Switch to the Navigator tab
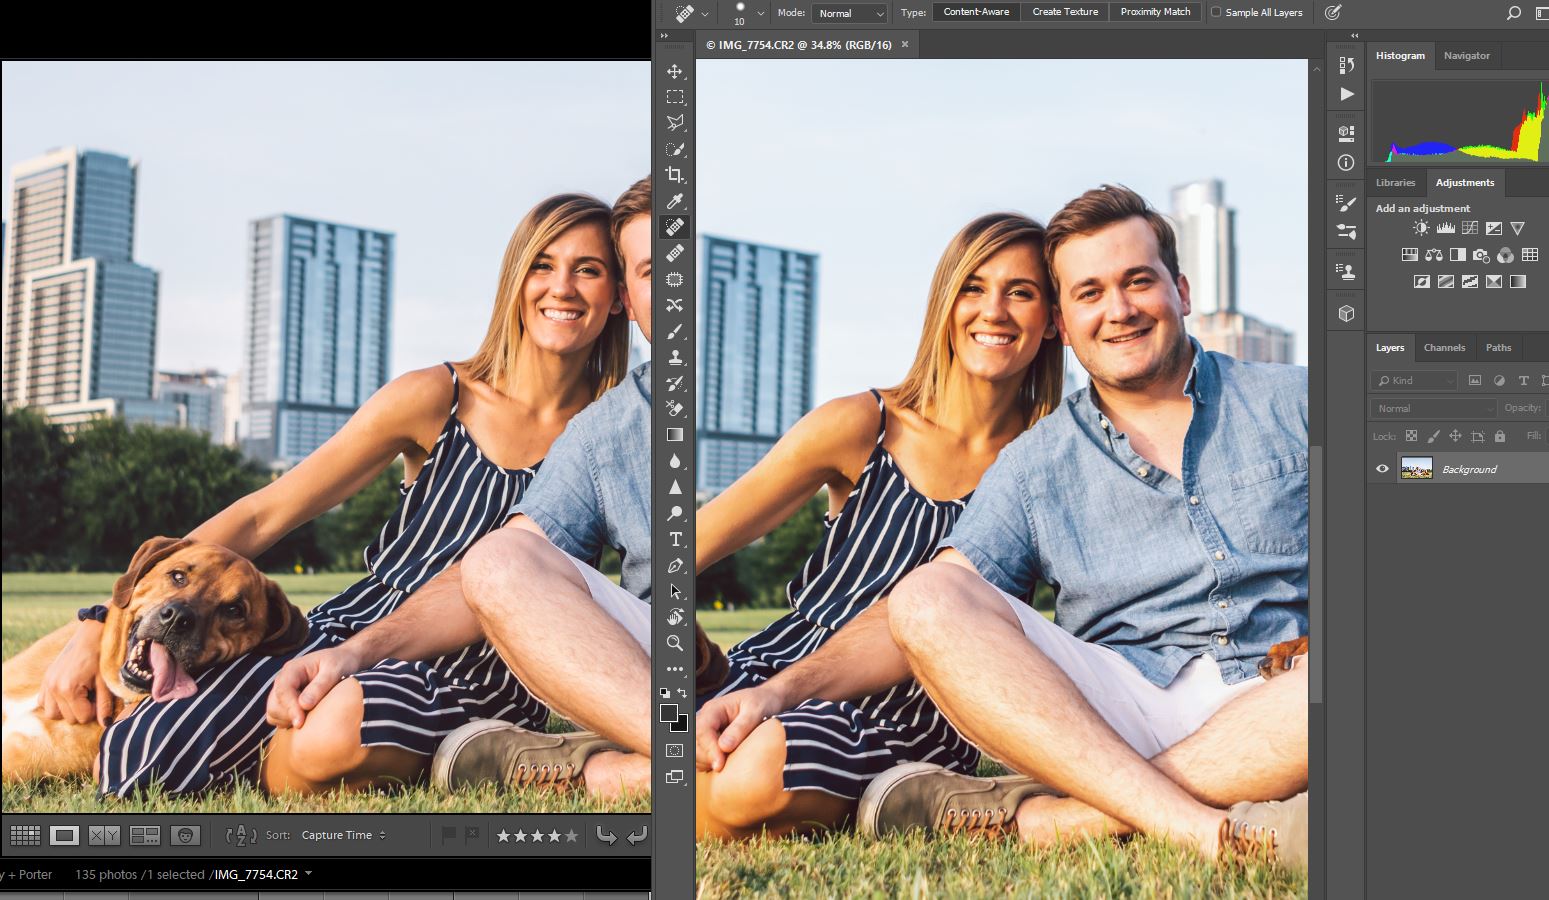Viewport: 1549px width, 900px height. pos(1467,56)
